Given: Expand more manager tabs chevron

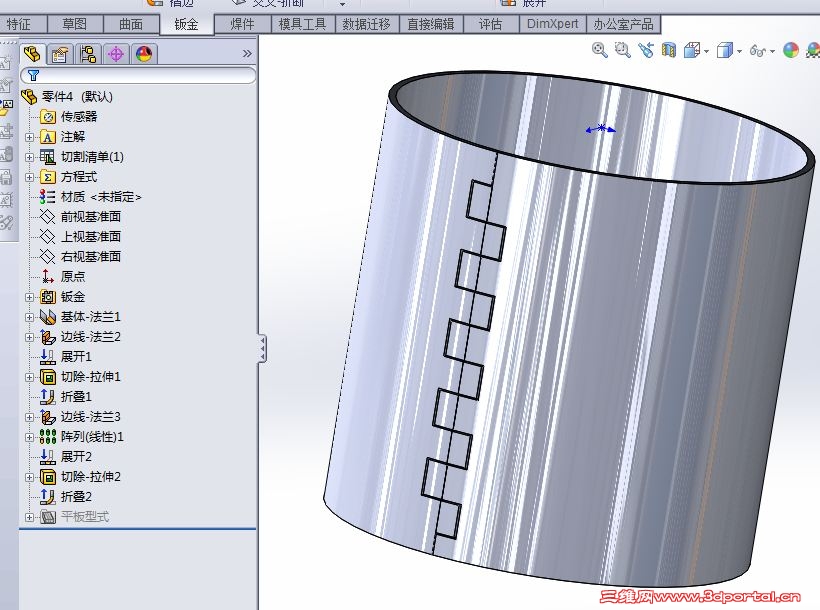Looking at the screenshot, I should click(x=247, y=53).
